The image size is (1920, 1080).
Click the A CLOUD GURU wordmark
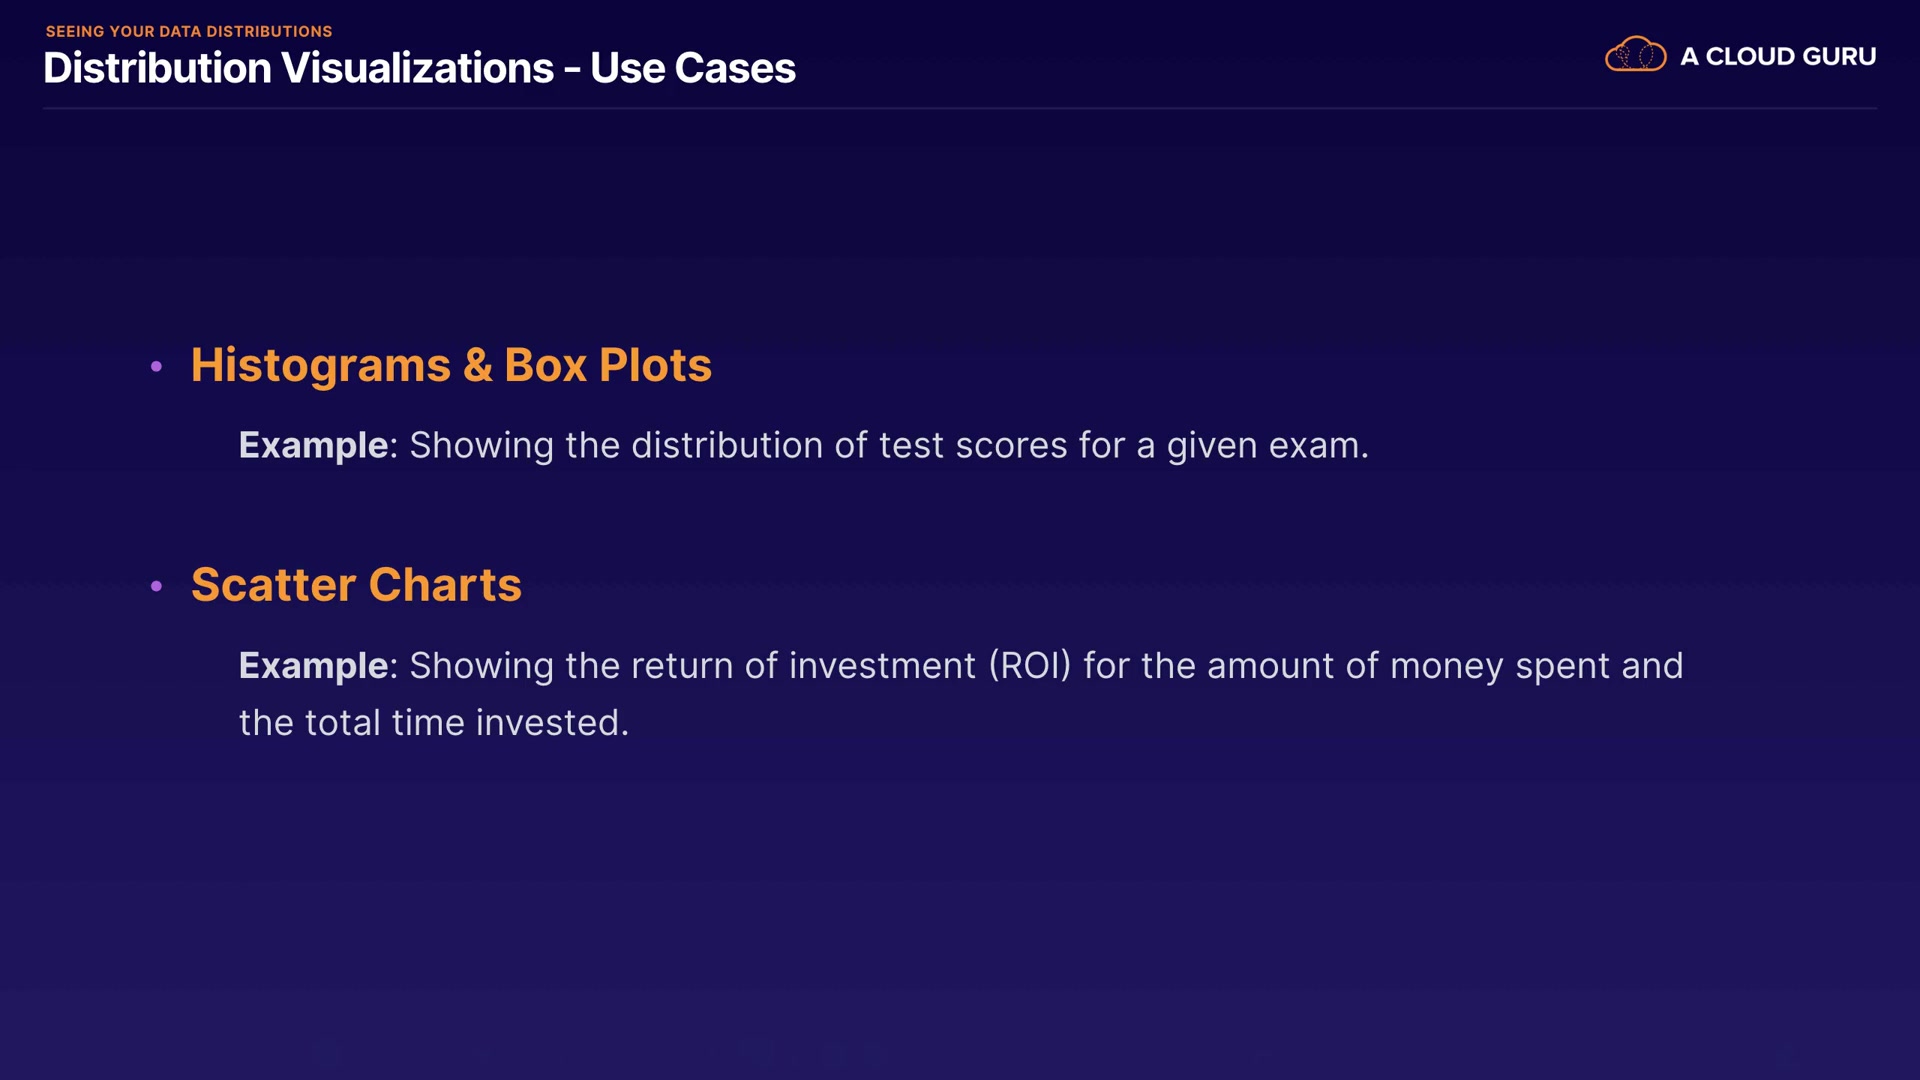[x=1778, y=57]
